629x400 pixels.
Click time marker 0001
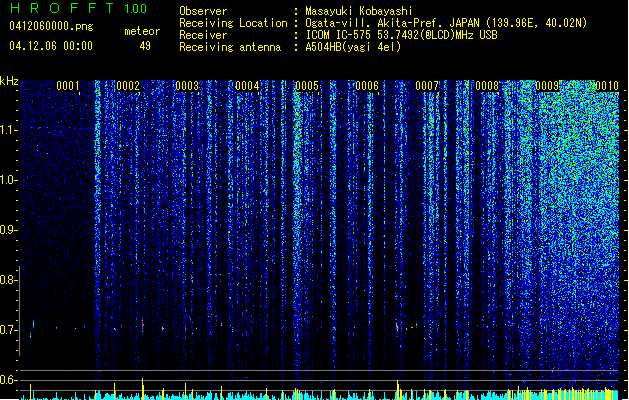tap(68, 86)
